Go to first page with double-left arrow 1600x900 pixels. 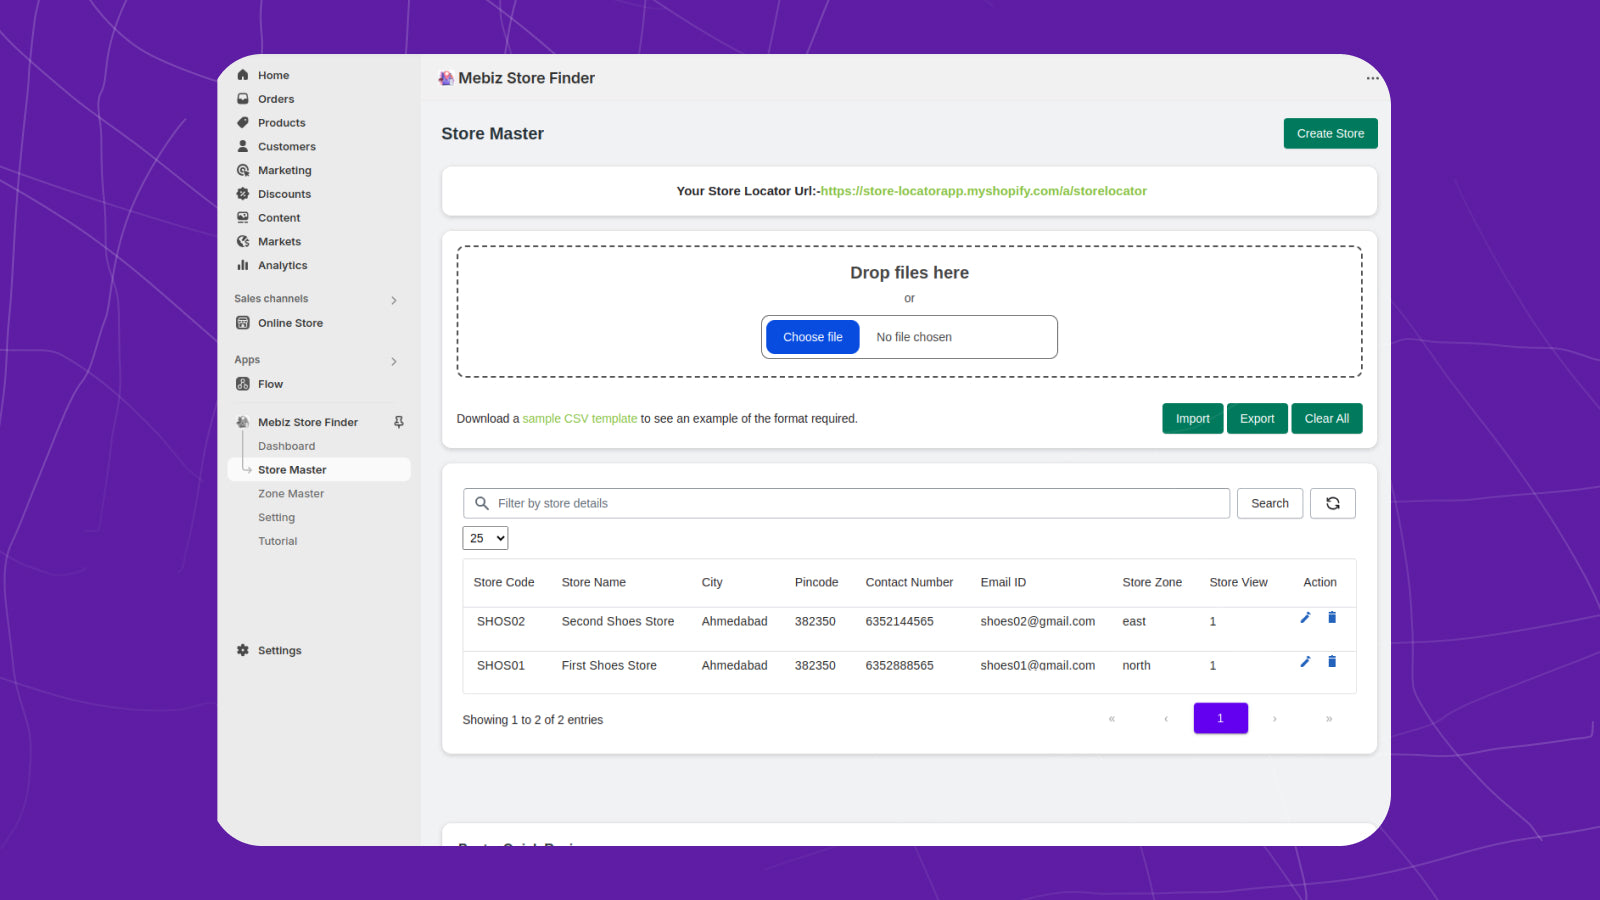pos(1112,718)
